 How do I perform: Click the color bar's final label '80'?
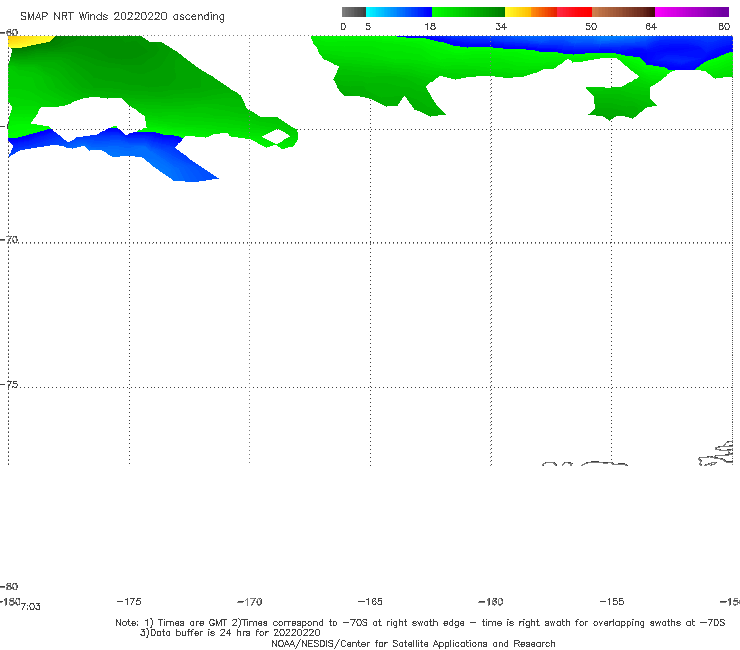pyautogui.click(x=724, y=27)
